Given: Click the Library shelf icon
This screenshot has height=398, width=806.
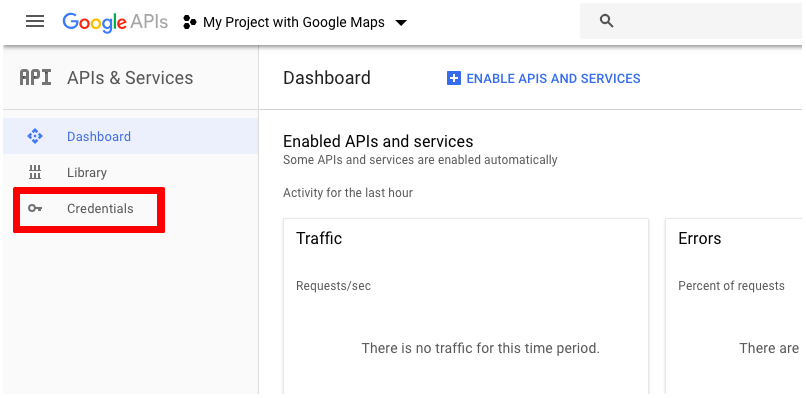Looking at the screenshot, I should [x=35, y=172].
